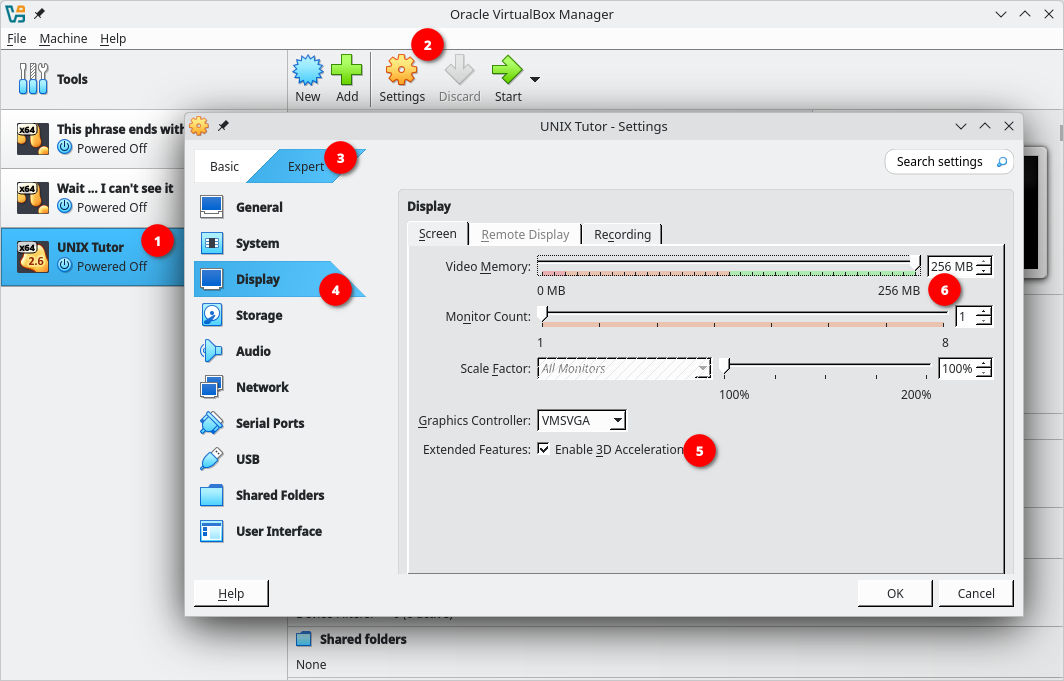Open the Help menu in menu bar
This screenshot has height=681, width=1064.
pyautogui.click(x=113, y=39)
